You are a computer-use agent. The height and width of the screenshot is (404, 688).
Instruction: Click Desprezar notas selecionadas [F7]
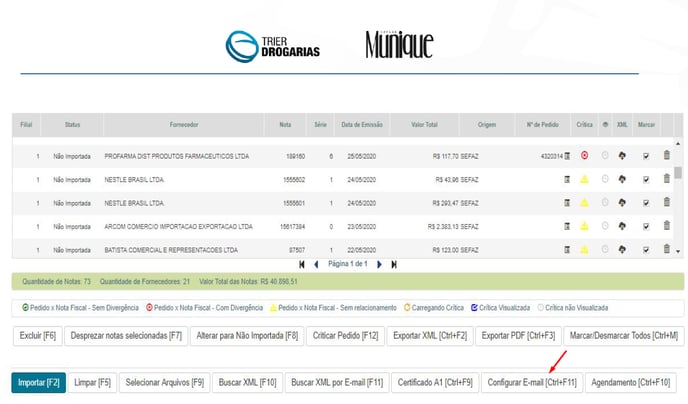[x=126, y=336]
